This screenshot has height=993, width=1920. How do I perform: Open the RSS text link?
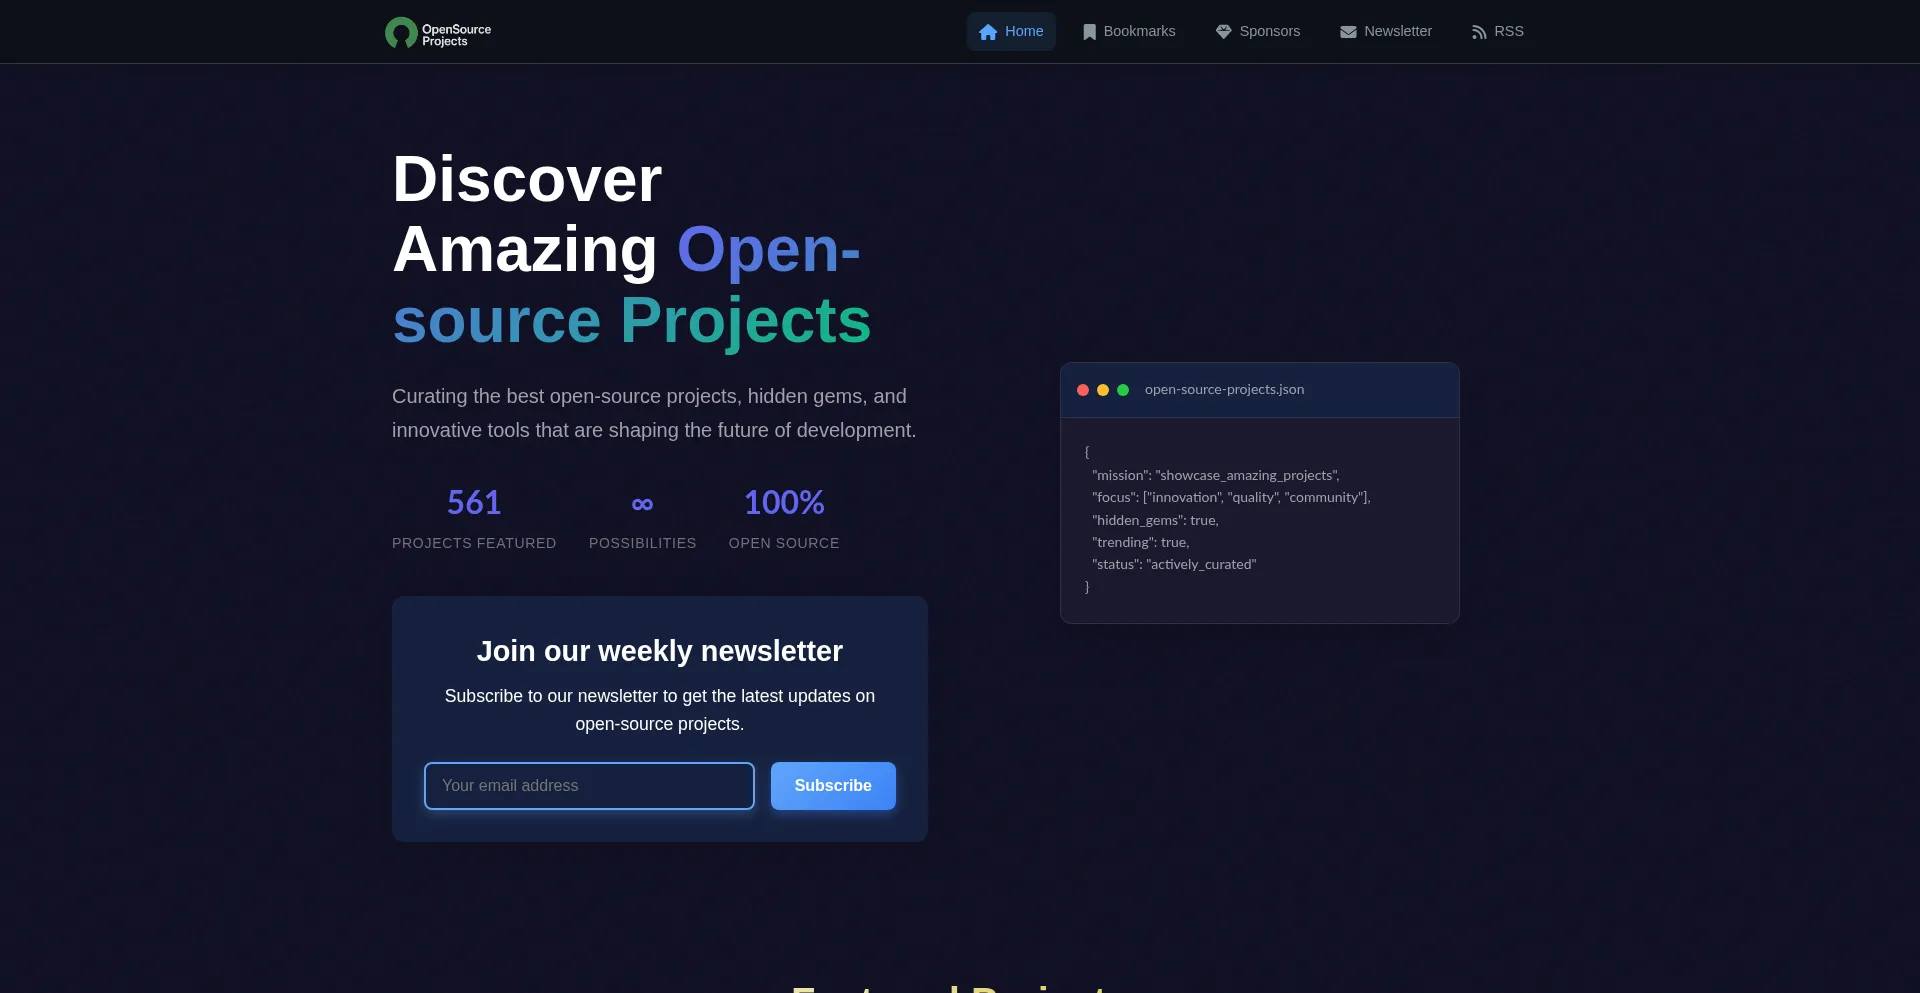[1508, 32]
